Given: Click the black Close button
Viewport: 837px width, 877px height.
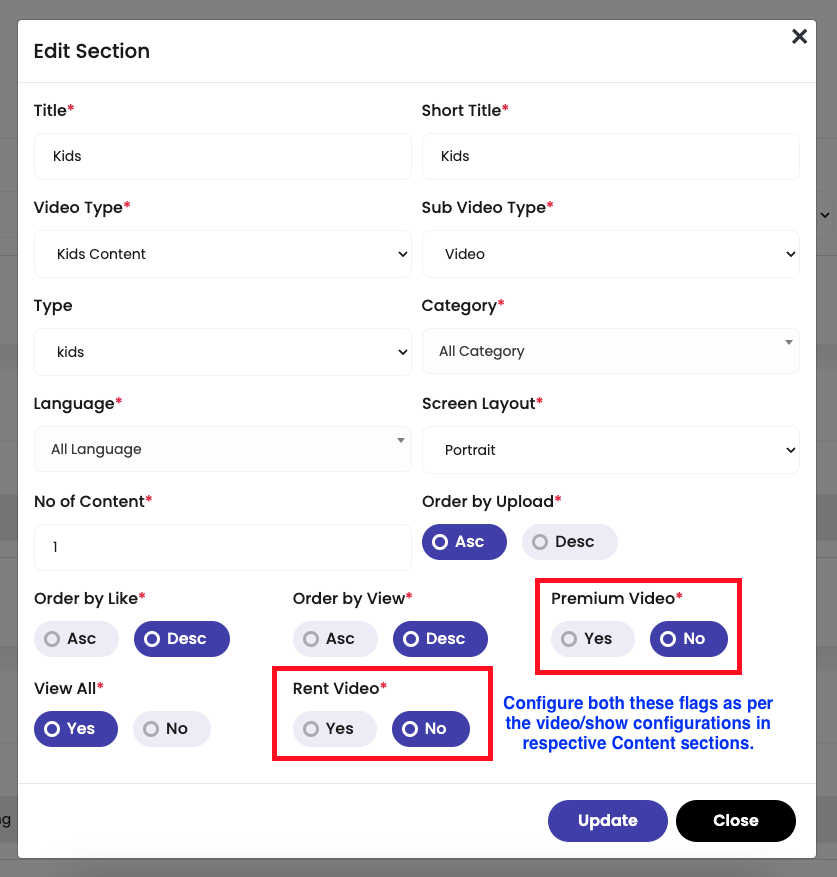Looking at the screenshot, I should tap(736, 821).
